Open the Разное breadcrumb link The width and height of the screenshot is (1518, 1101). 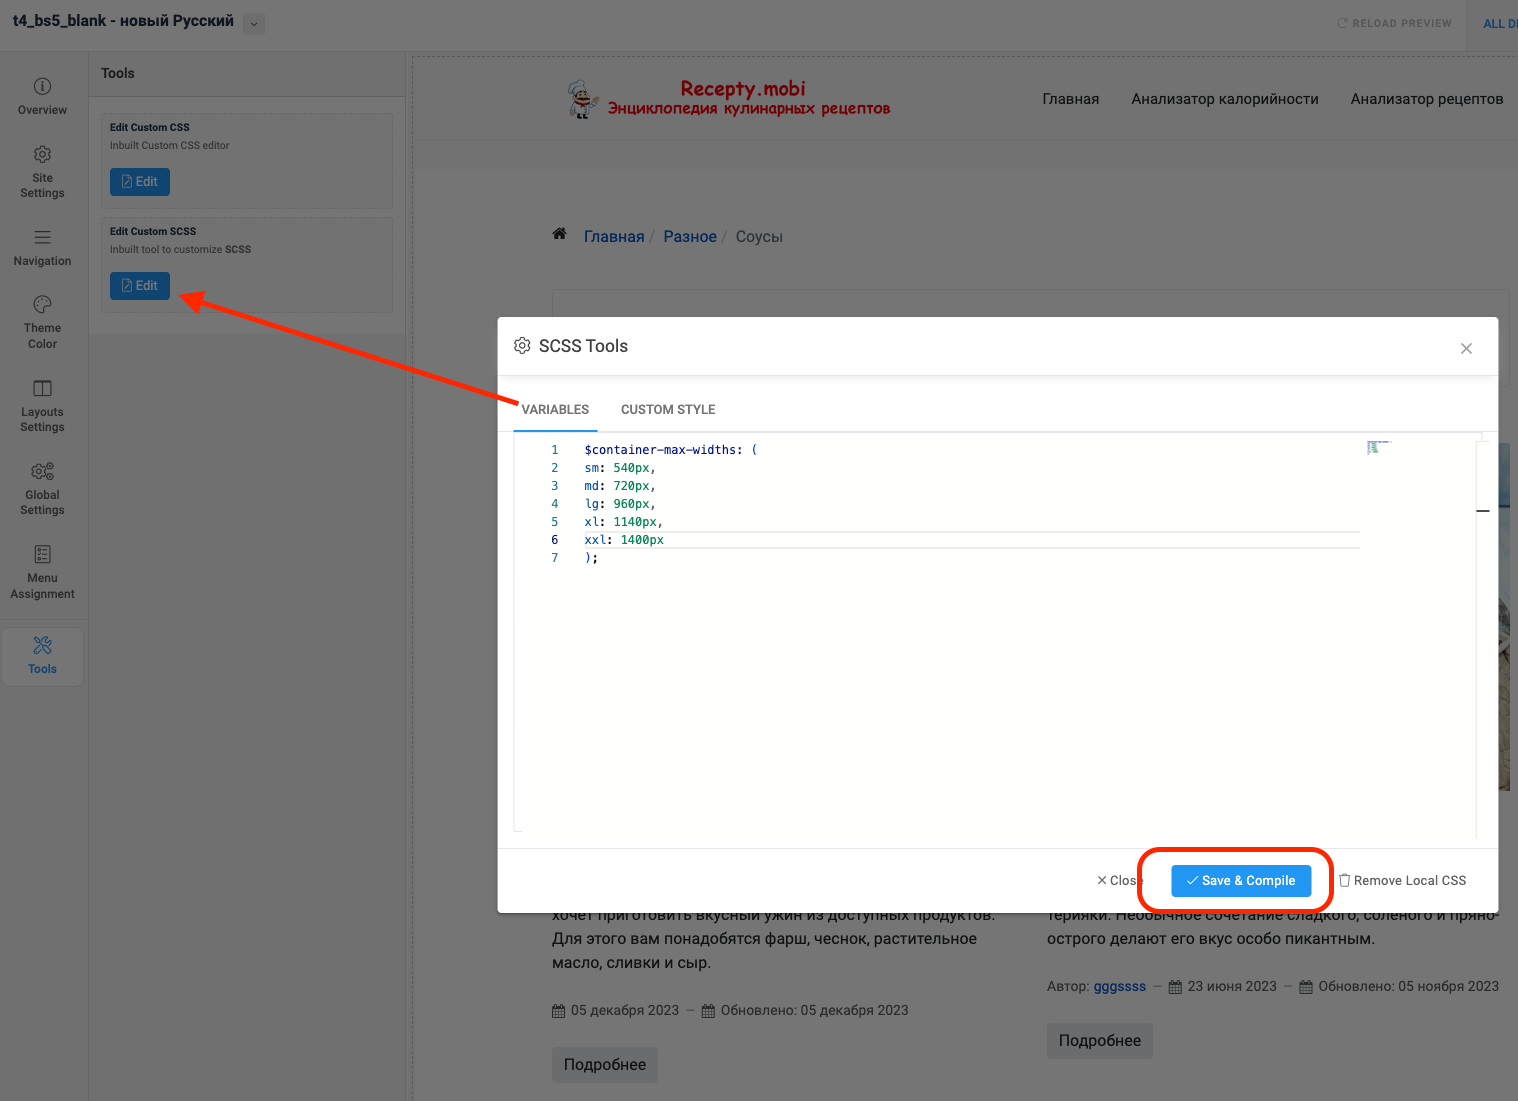coord(690,237)
